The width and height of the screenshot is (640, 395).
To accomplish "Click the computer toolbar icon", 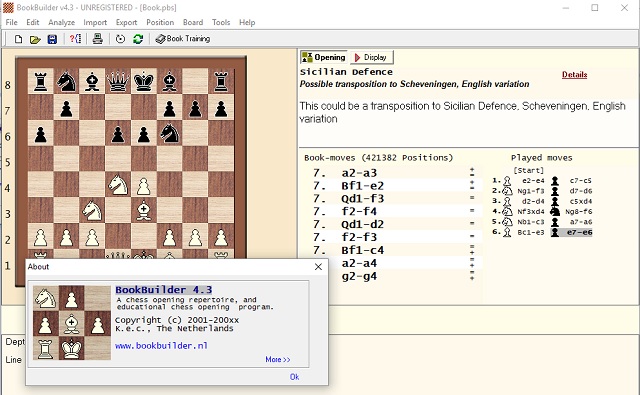I will [x=98, y=39].
